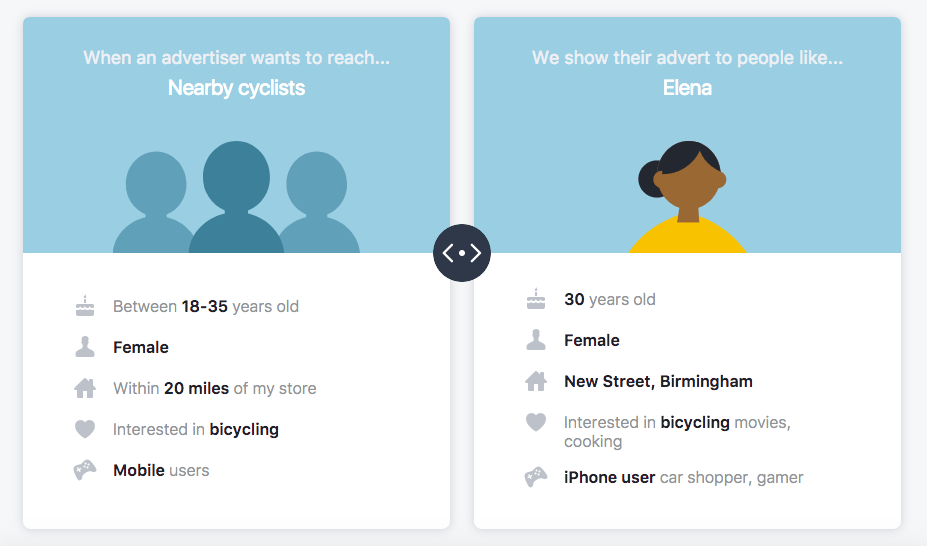The width and height of the screenshot is (927, 546).
Task: Click the birthday cake icon beside 18-35 years
Action: 85,306
